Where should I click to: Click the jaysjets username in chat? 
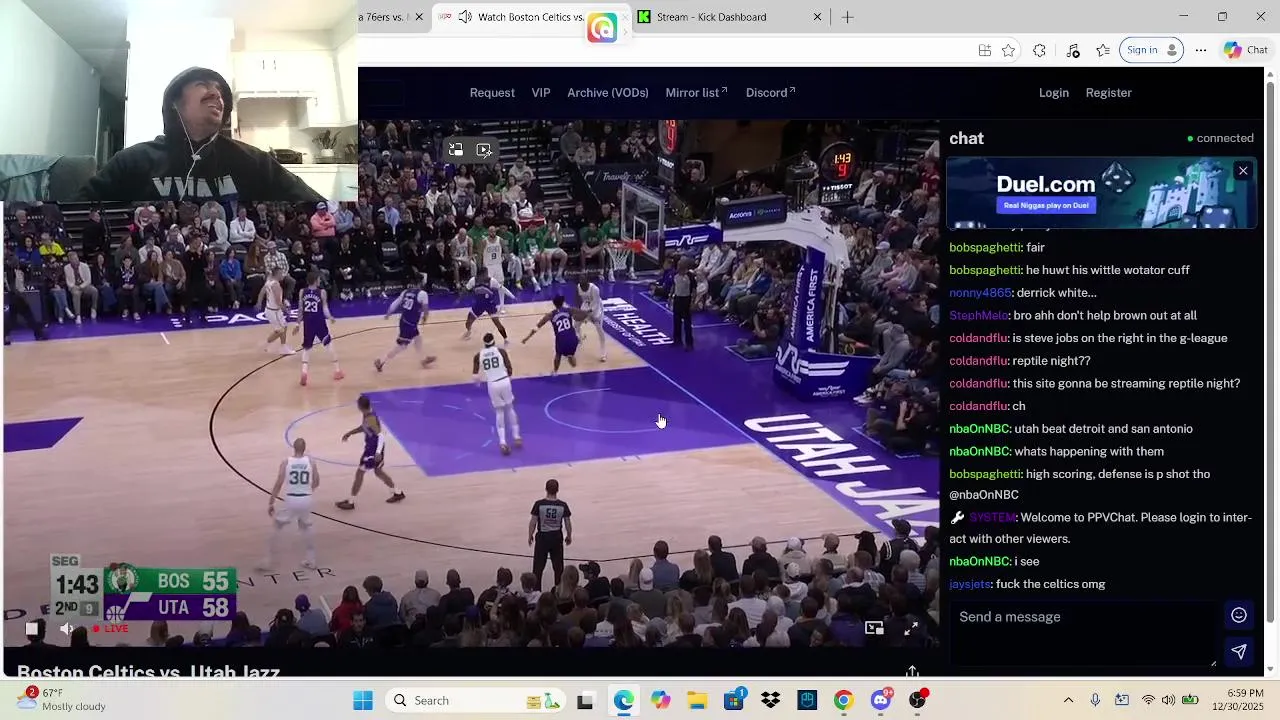click(x=970, y=584)
